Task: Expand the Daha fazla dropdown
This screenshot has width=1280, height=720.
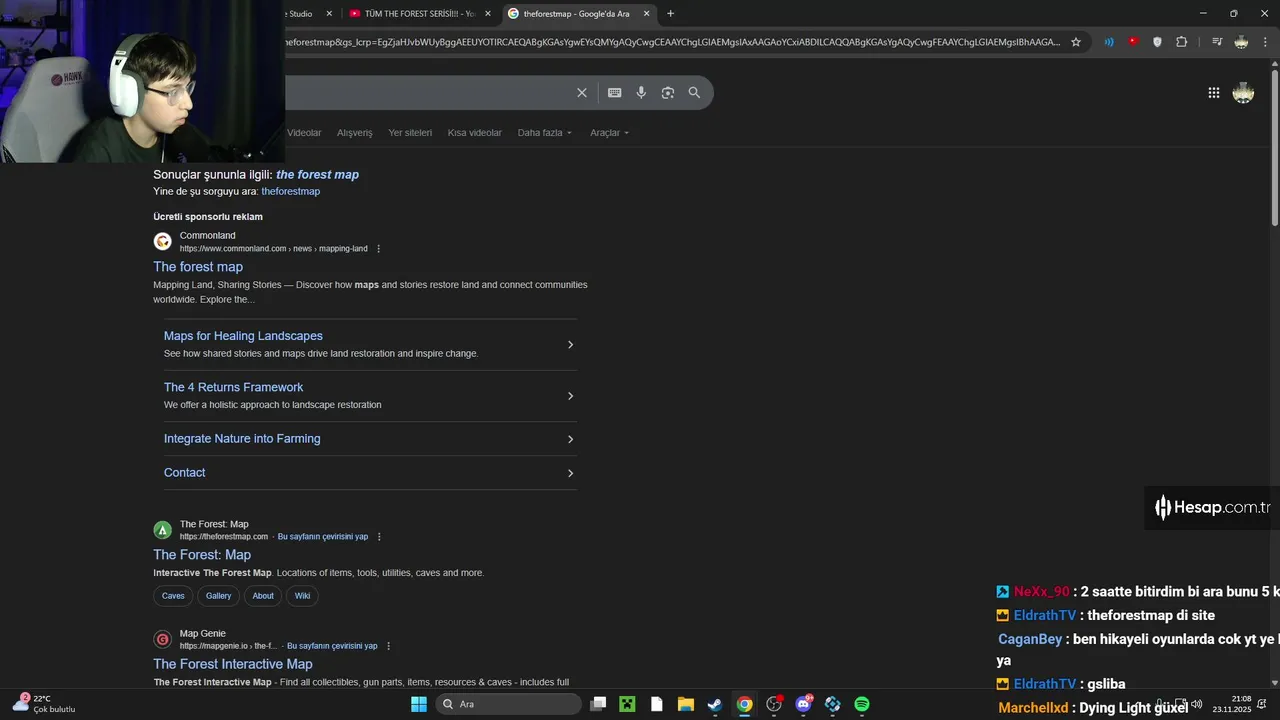Action: coord(545,133)
